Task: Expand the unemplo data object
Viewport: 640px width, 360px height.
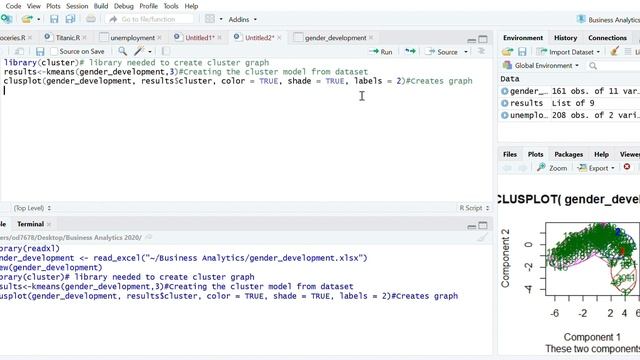Action: (504, 116)
